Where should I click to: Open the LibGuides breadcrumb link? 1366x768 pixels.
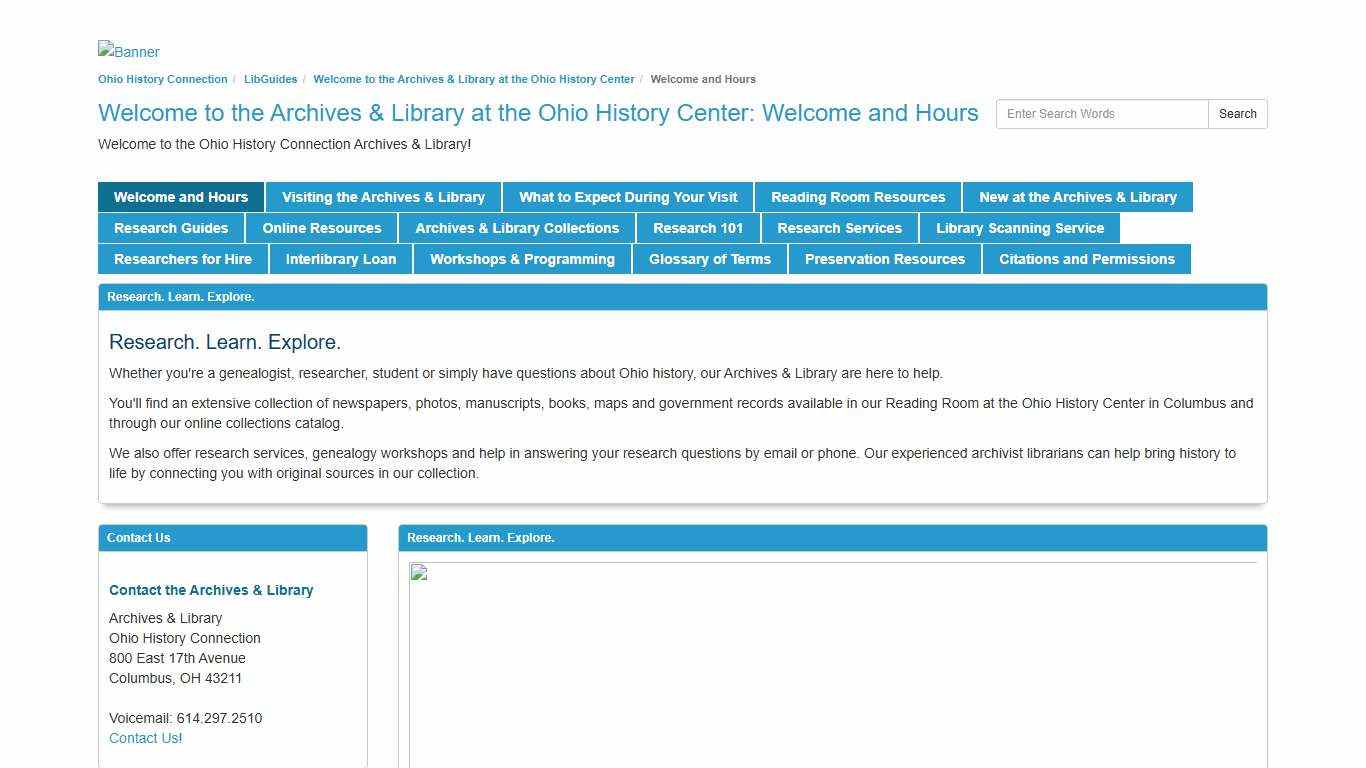(270, 79)
